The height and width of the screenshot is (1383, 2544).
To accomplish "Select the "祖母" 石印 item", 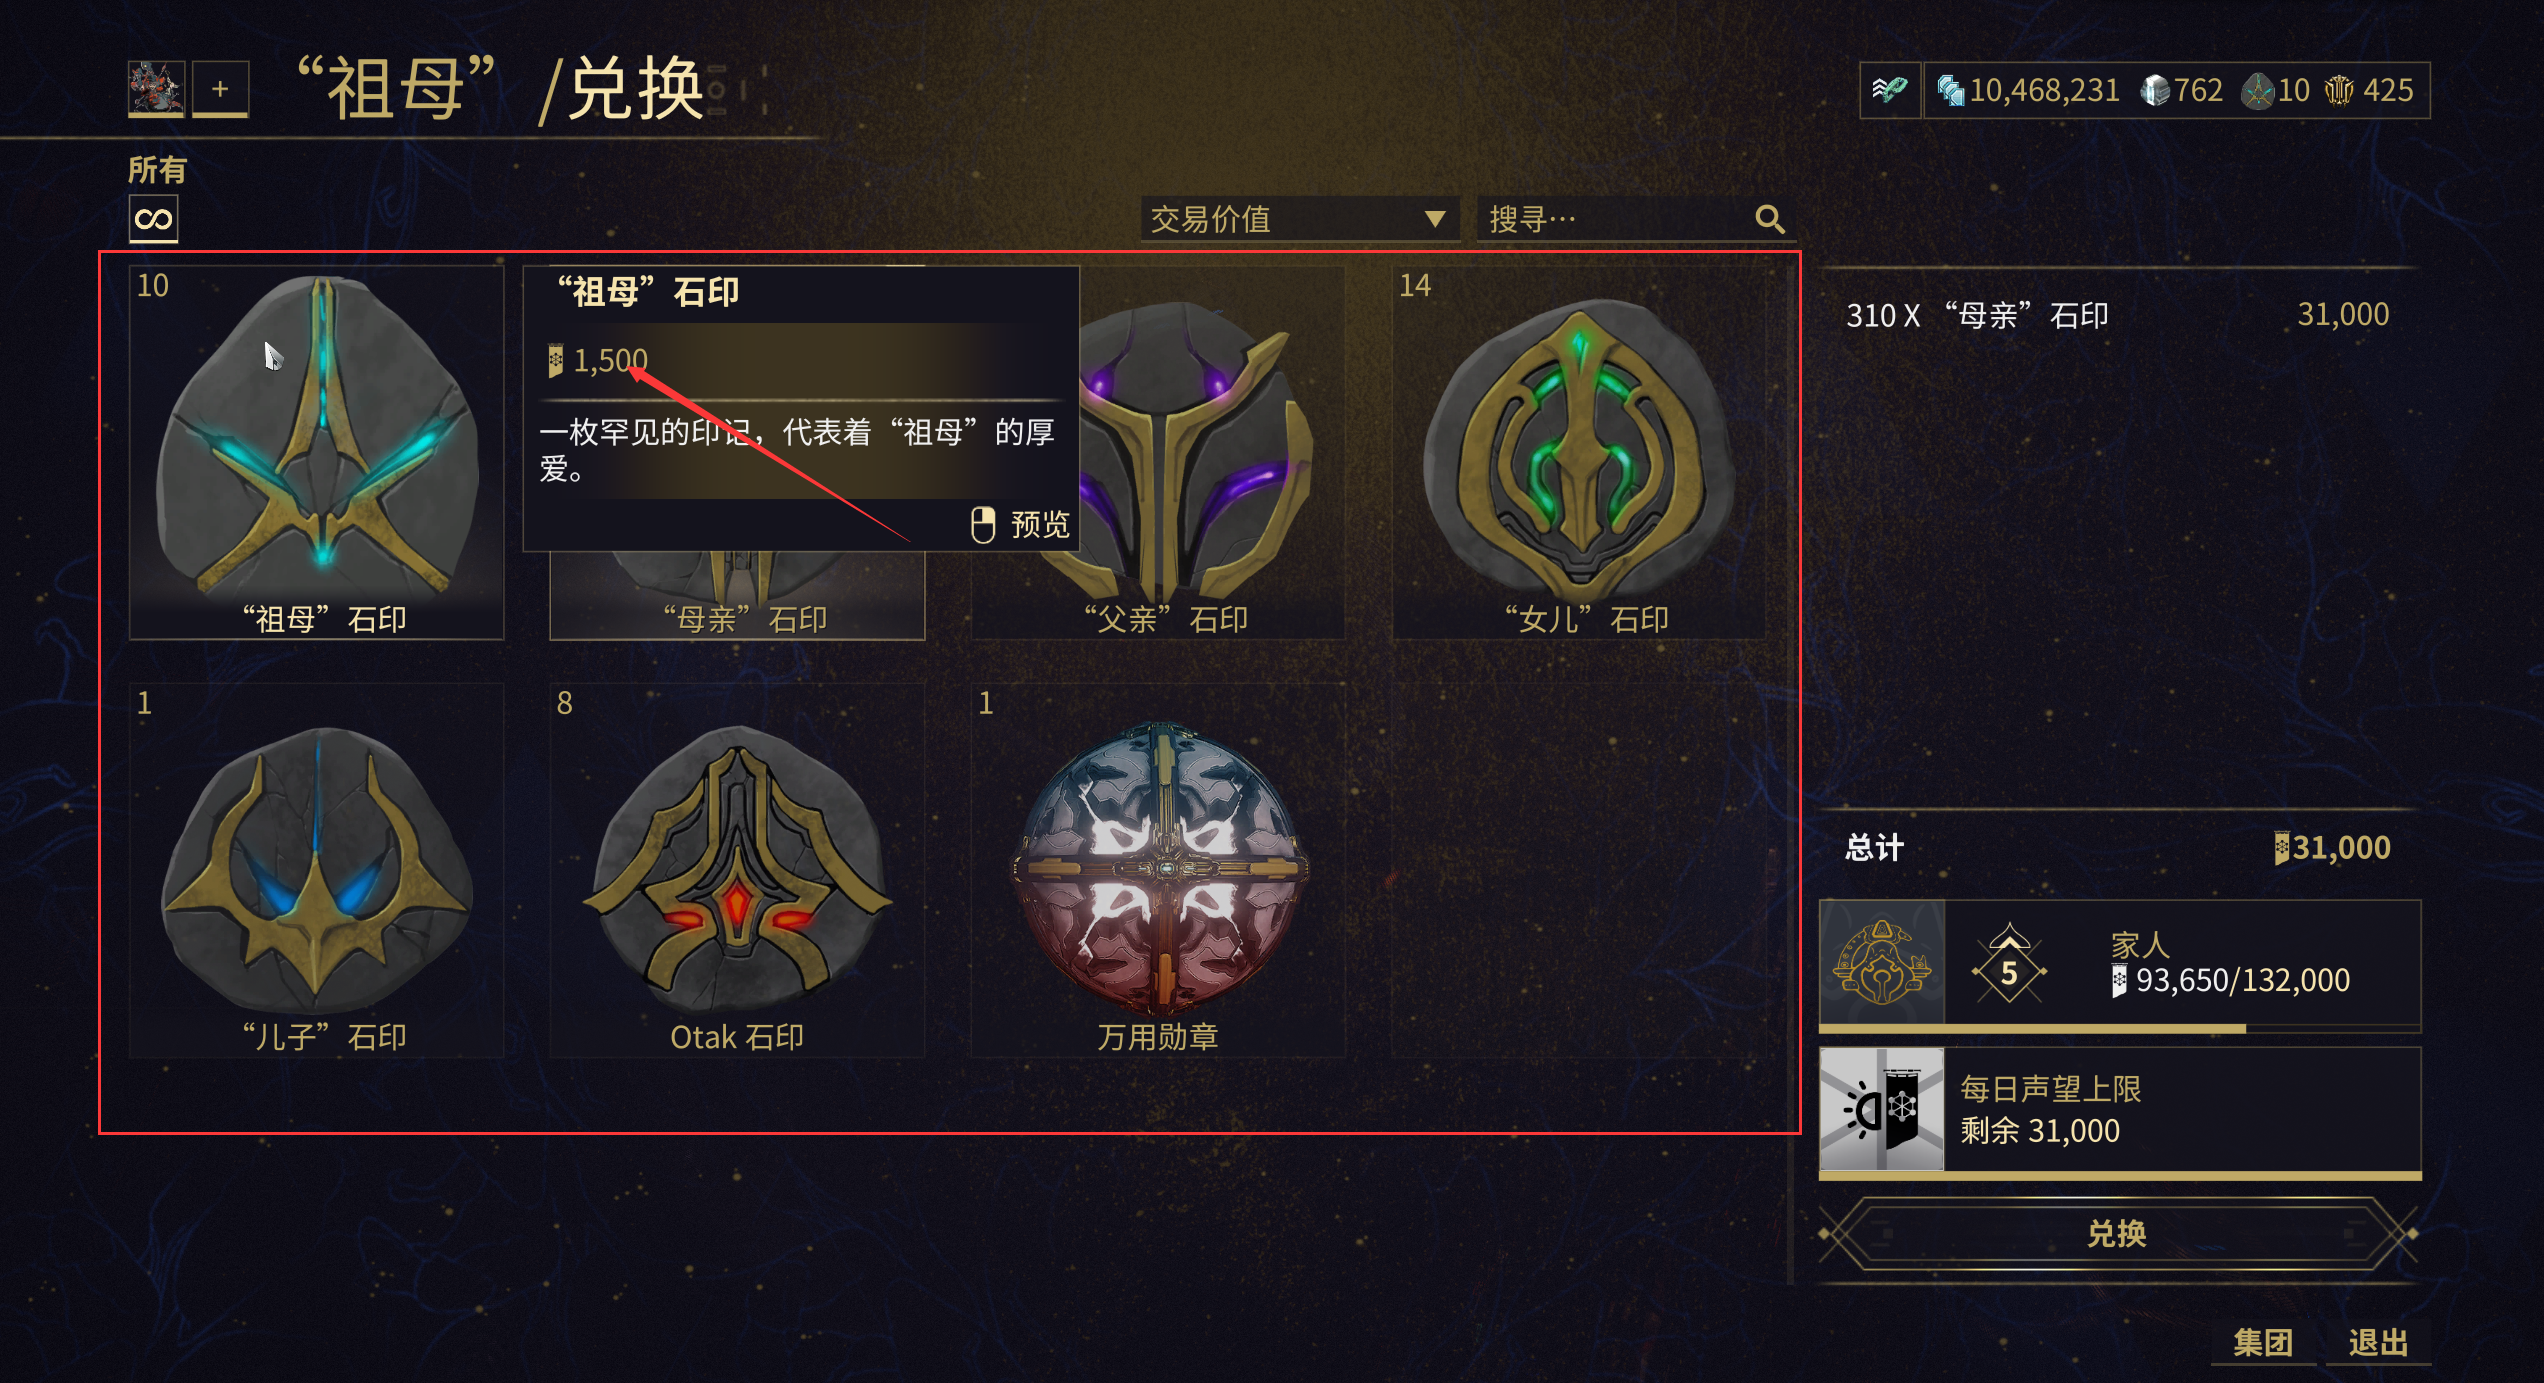I will point(316,452).
